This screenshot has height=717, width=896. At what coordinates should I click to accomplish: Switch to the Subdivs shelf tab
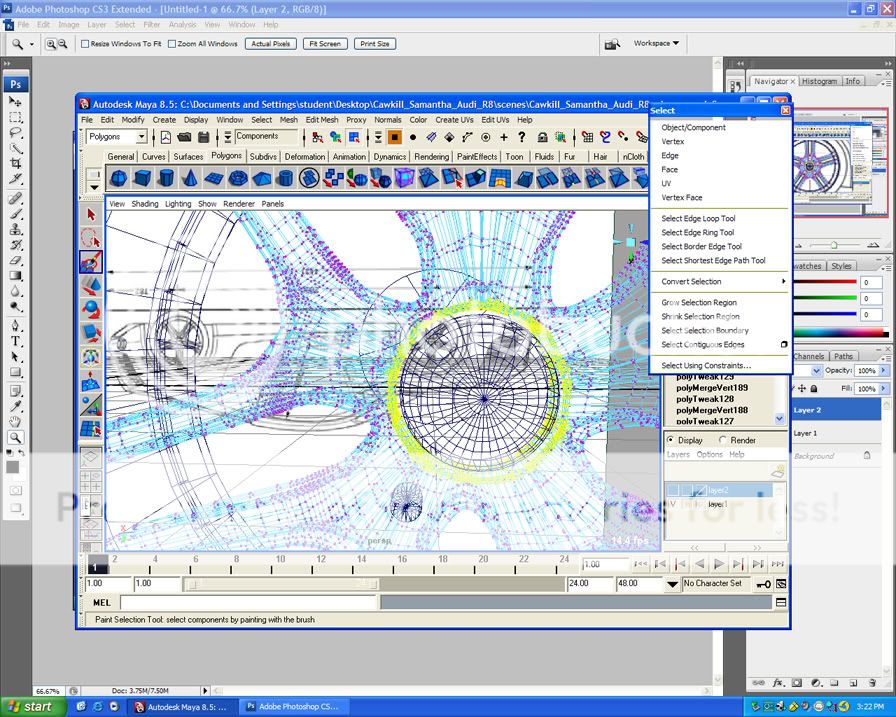263,157
